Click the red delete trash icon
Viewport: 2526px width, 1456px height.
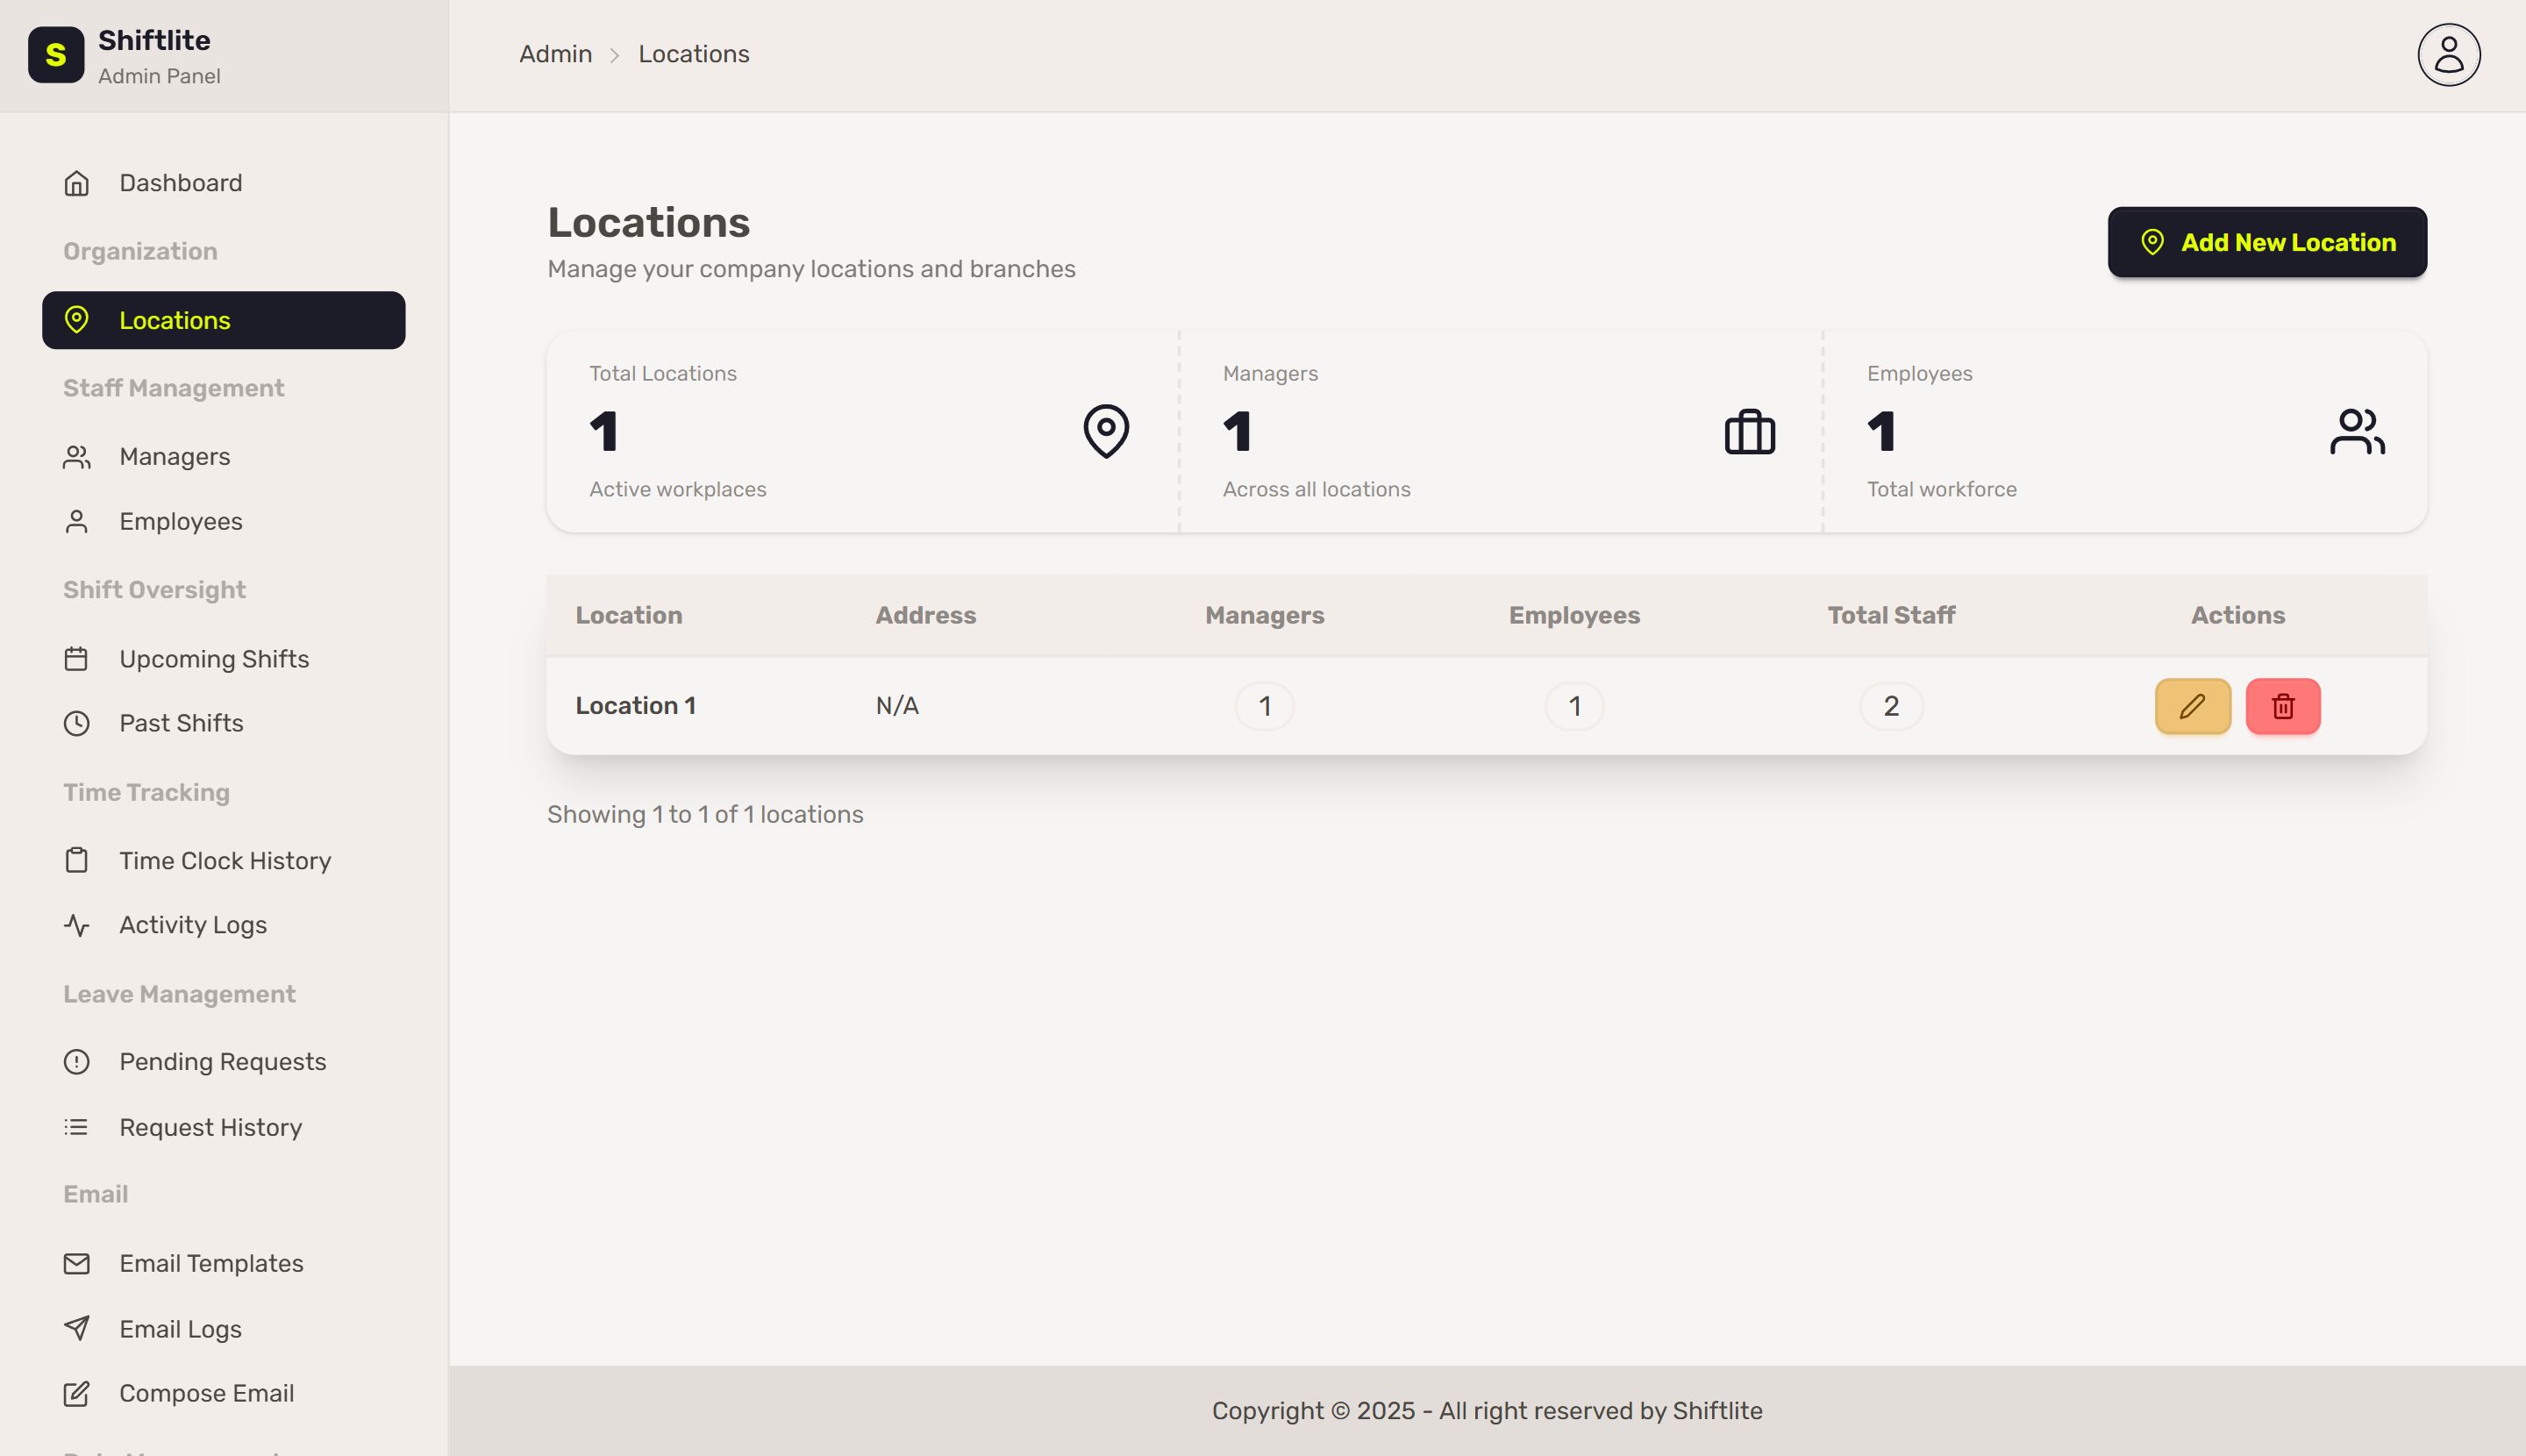coord(2282,706)
